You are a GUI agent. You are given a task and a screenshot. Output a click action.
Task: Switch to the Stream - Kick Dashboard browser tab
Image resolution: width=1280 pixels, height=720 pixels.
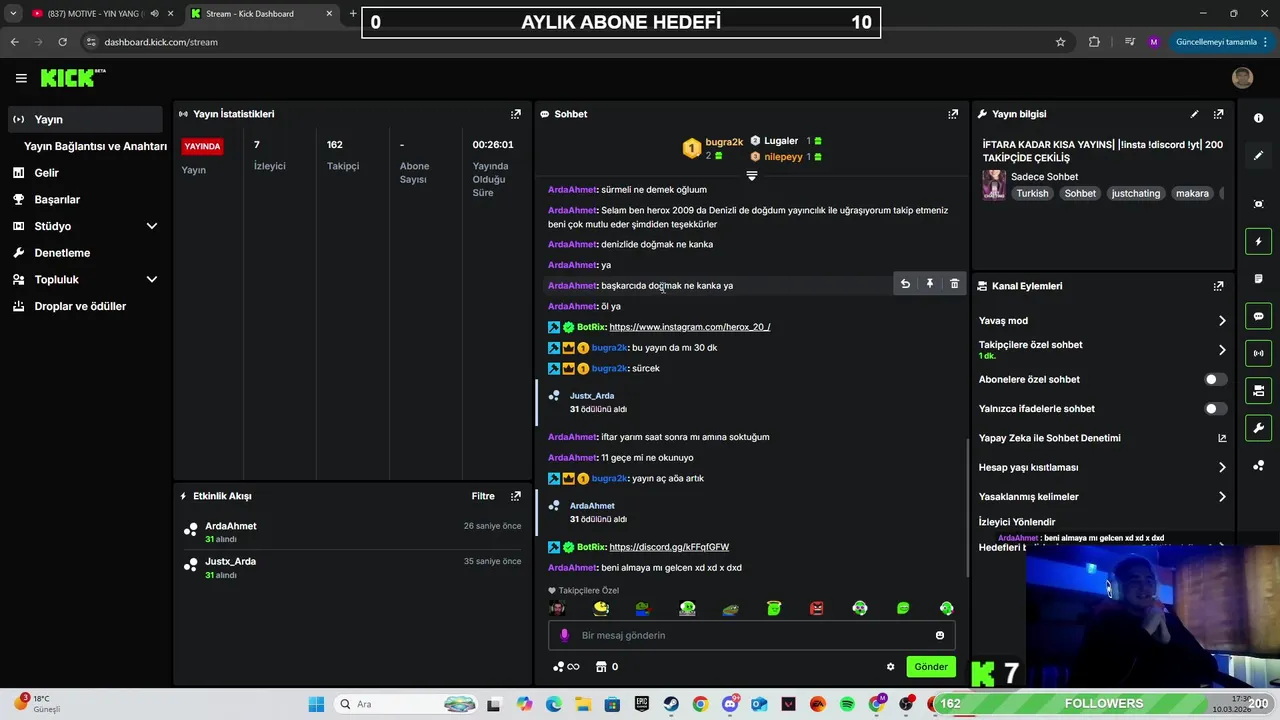click(x=262, y=14)
